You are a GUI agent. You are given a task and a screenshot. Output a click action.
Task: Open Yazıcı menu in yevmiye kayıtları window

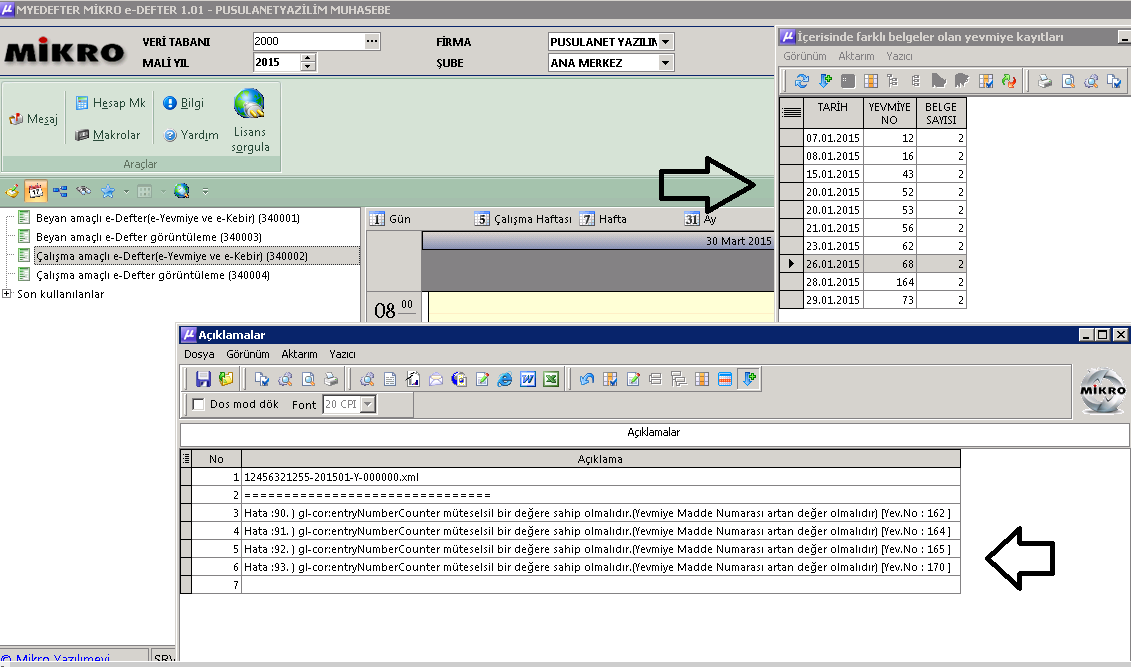(899, 56)
